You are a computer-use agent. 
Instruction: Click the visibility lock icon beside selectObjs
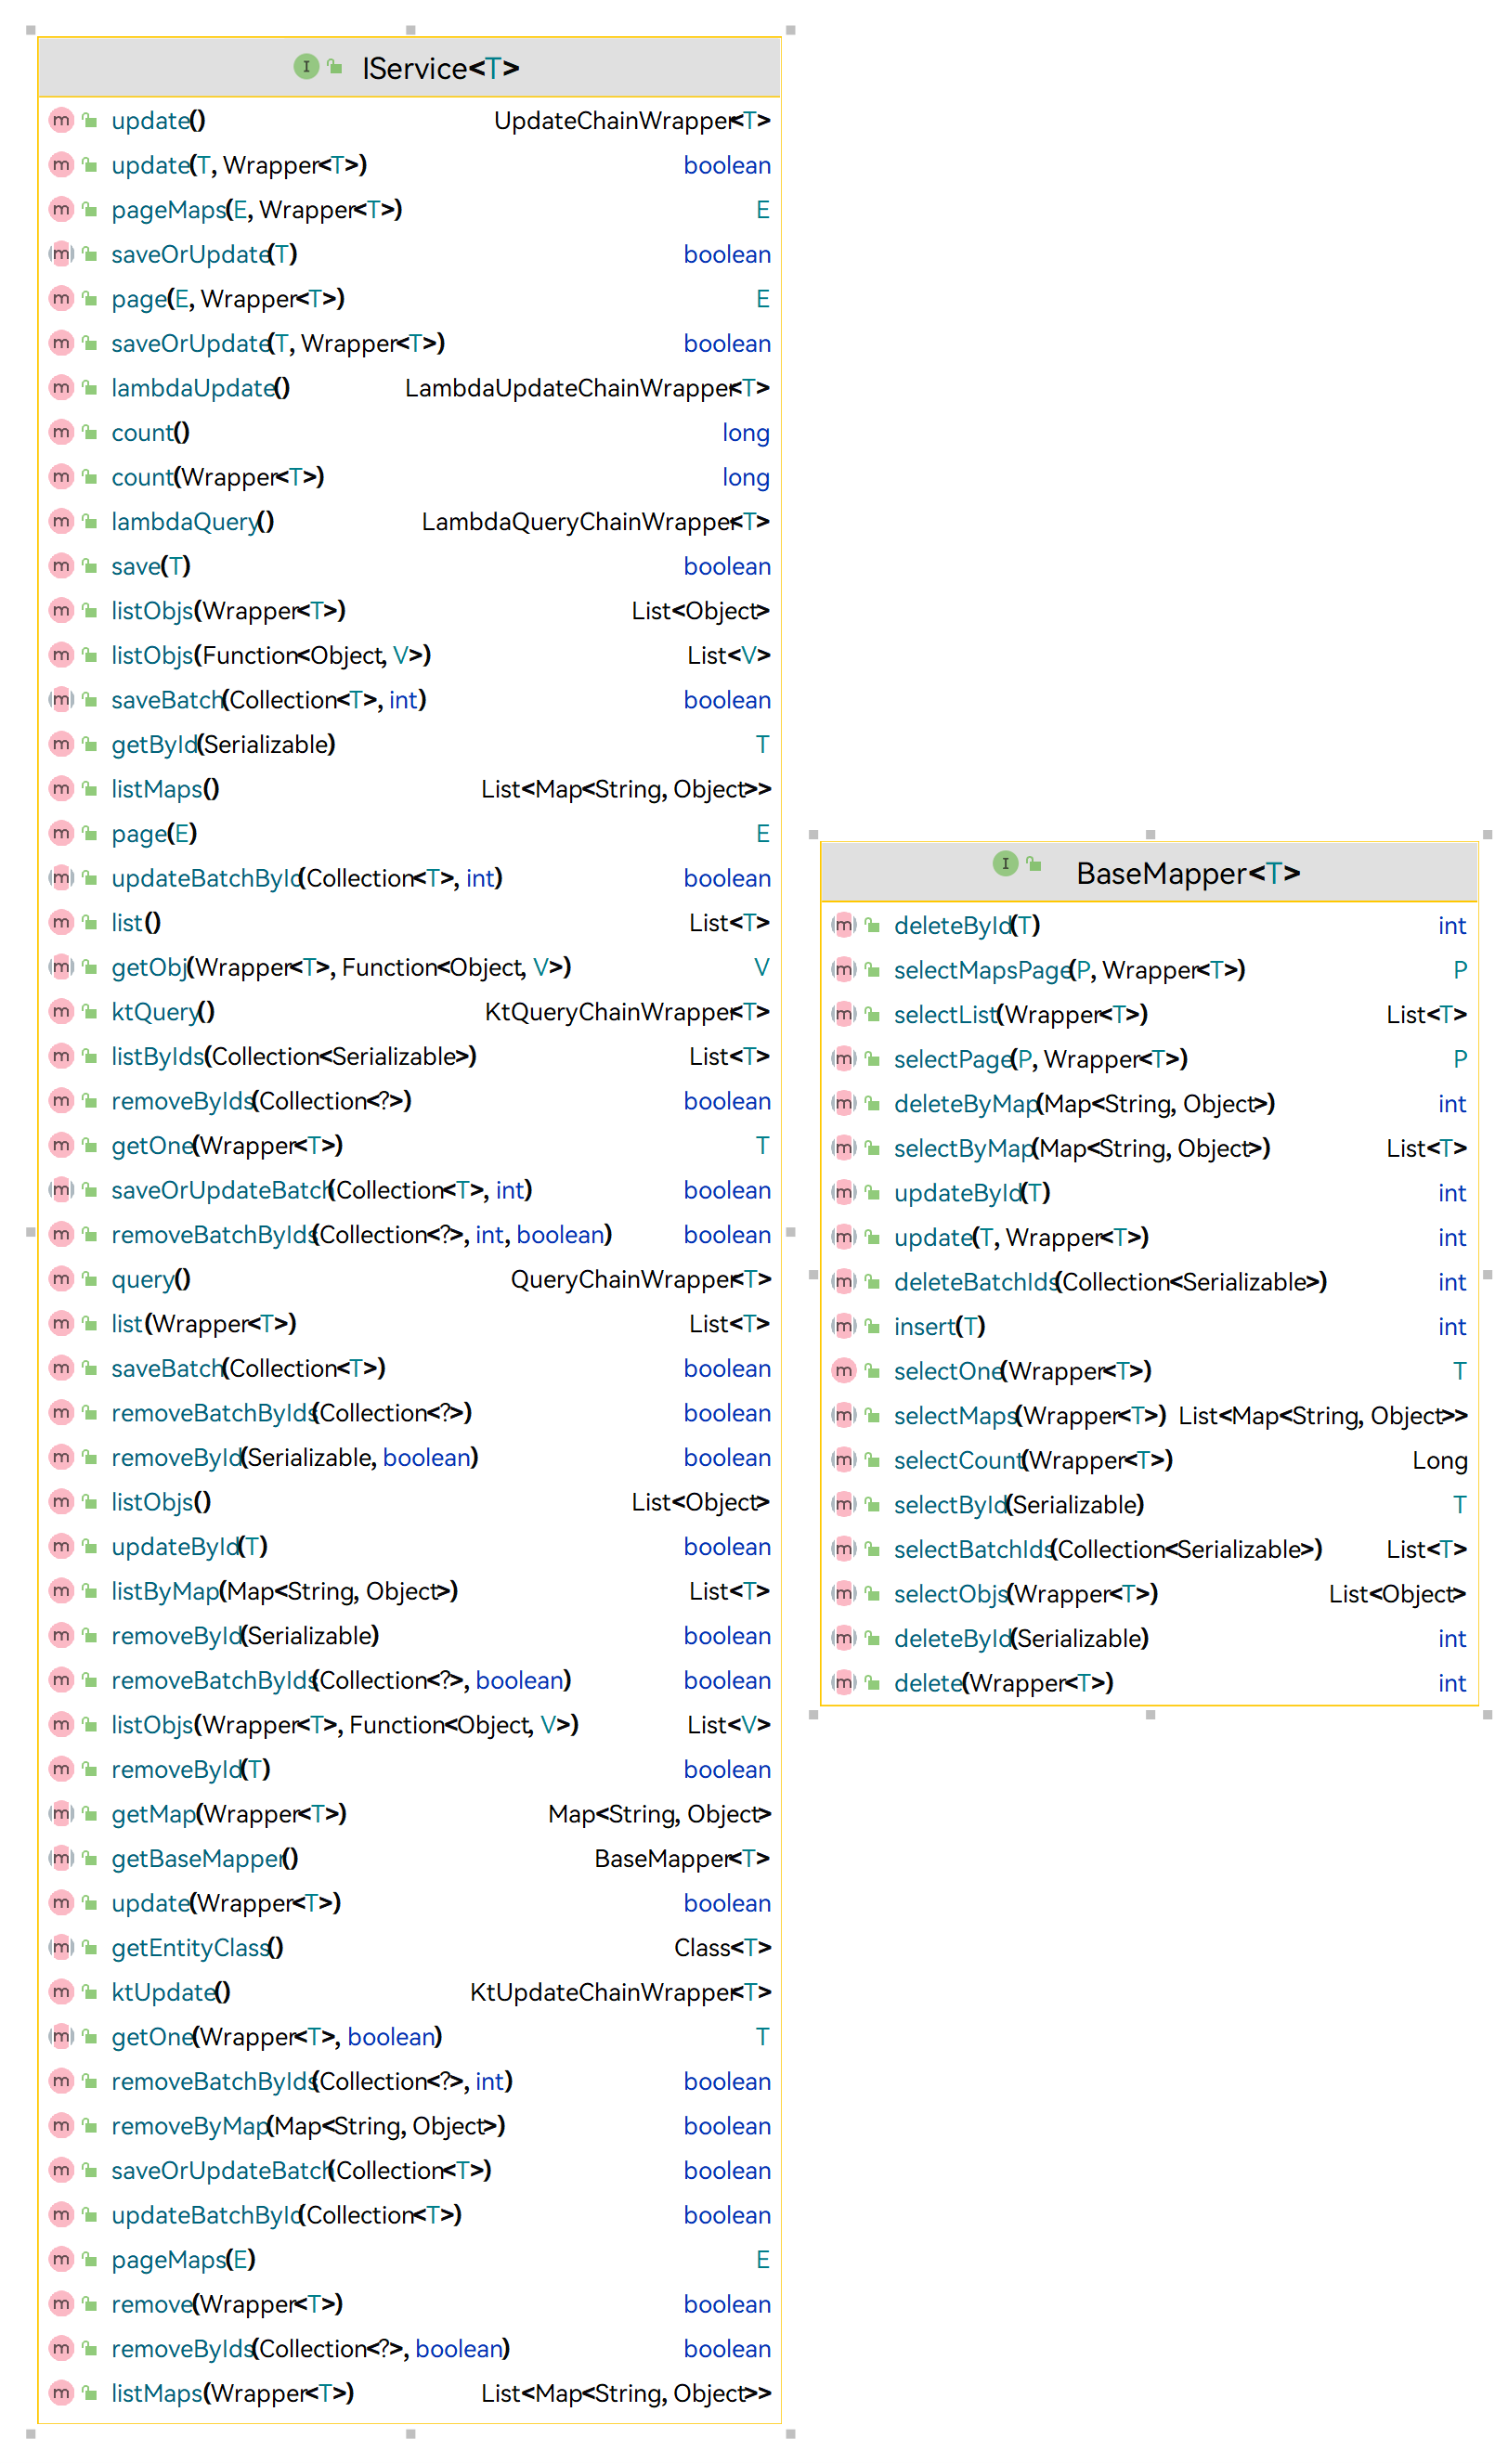pos(872,1594)
